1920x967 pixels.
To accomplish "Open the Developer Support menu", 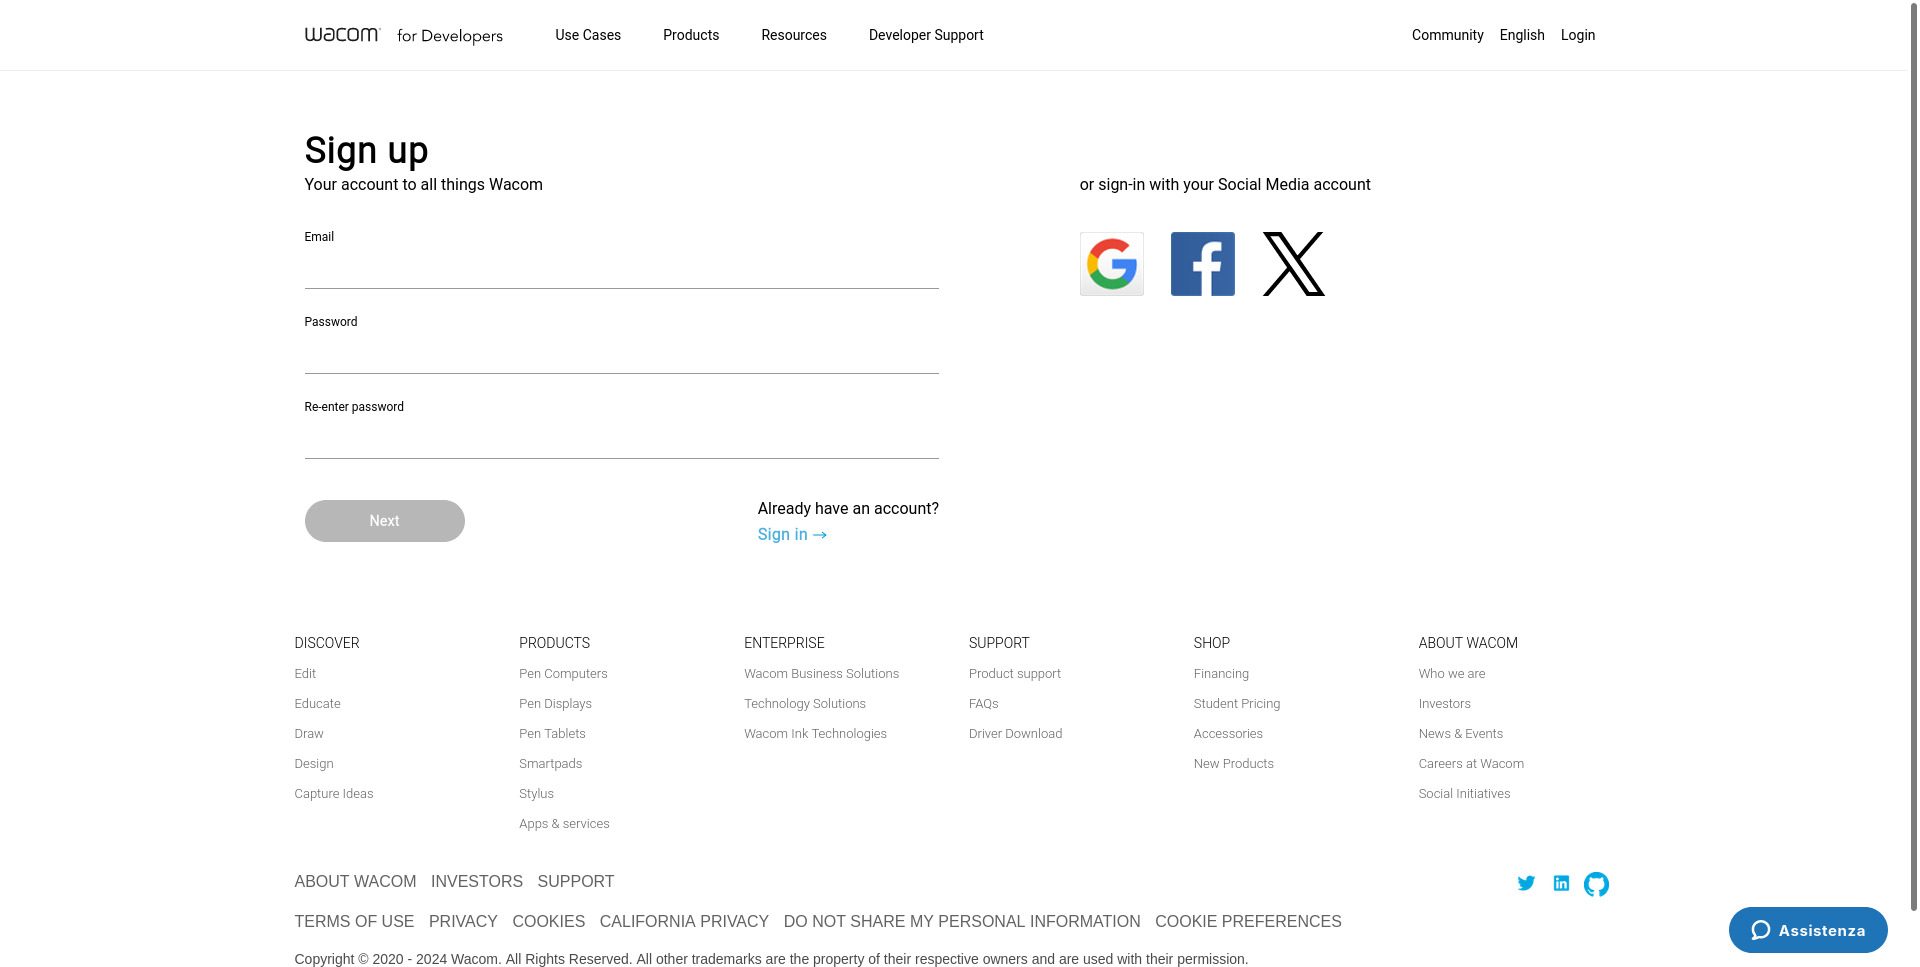I will (926, 35).
